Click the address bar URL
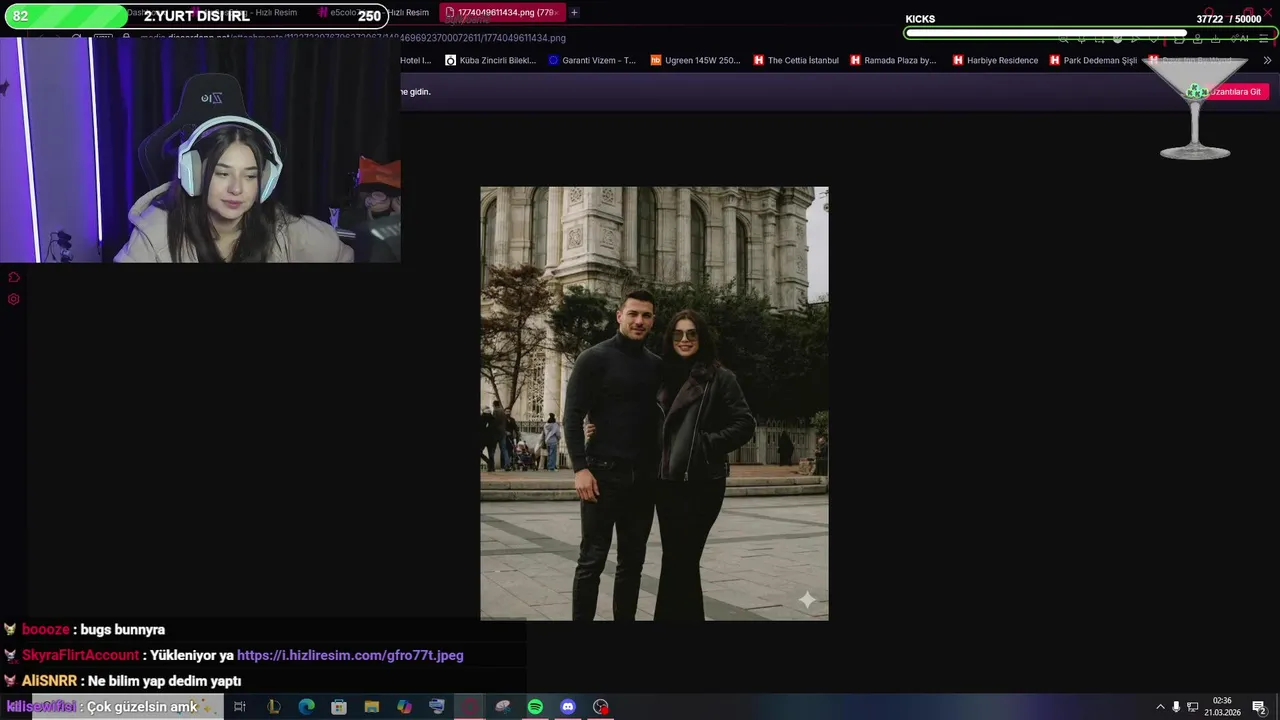 tap(353, 38)
